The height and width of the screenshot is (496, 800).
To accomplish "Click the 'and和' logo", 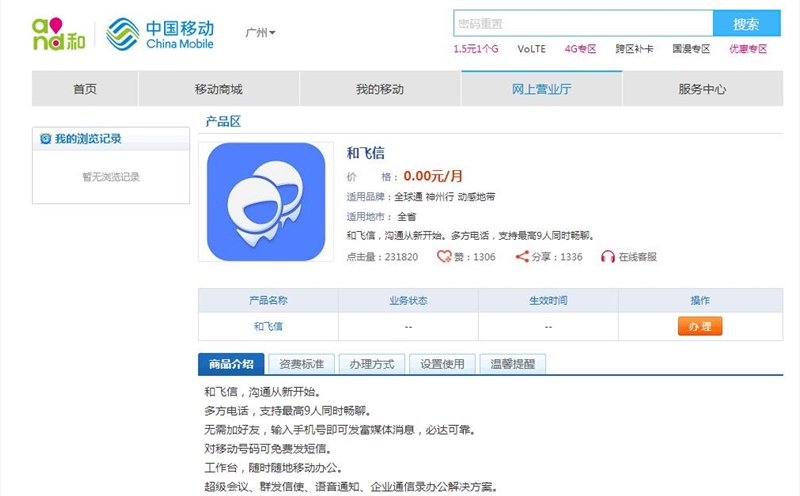I will (x=59, y=34).
